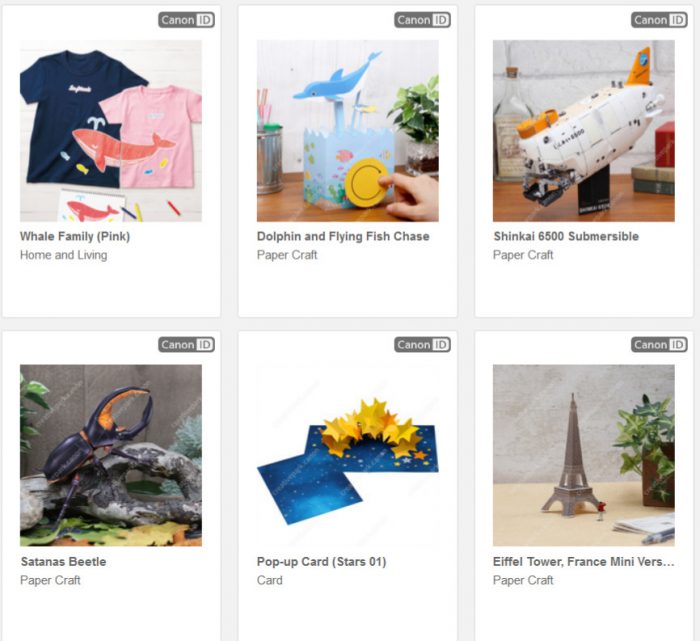Select the Card category under Pop-up Card
Image resolution: width=700 pixels, height=641 pixels.
tap(270, 580)
